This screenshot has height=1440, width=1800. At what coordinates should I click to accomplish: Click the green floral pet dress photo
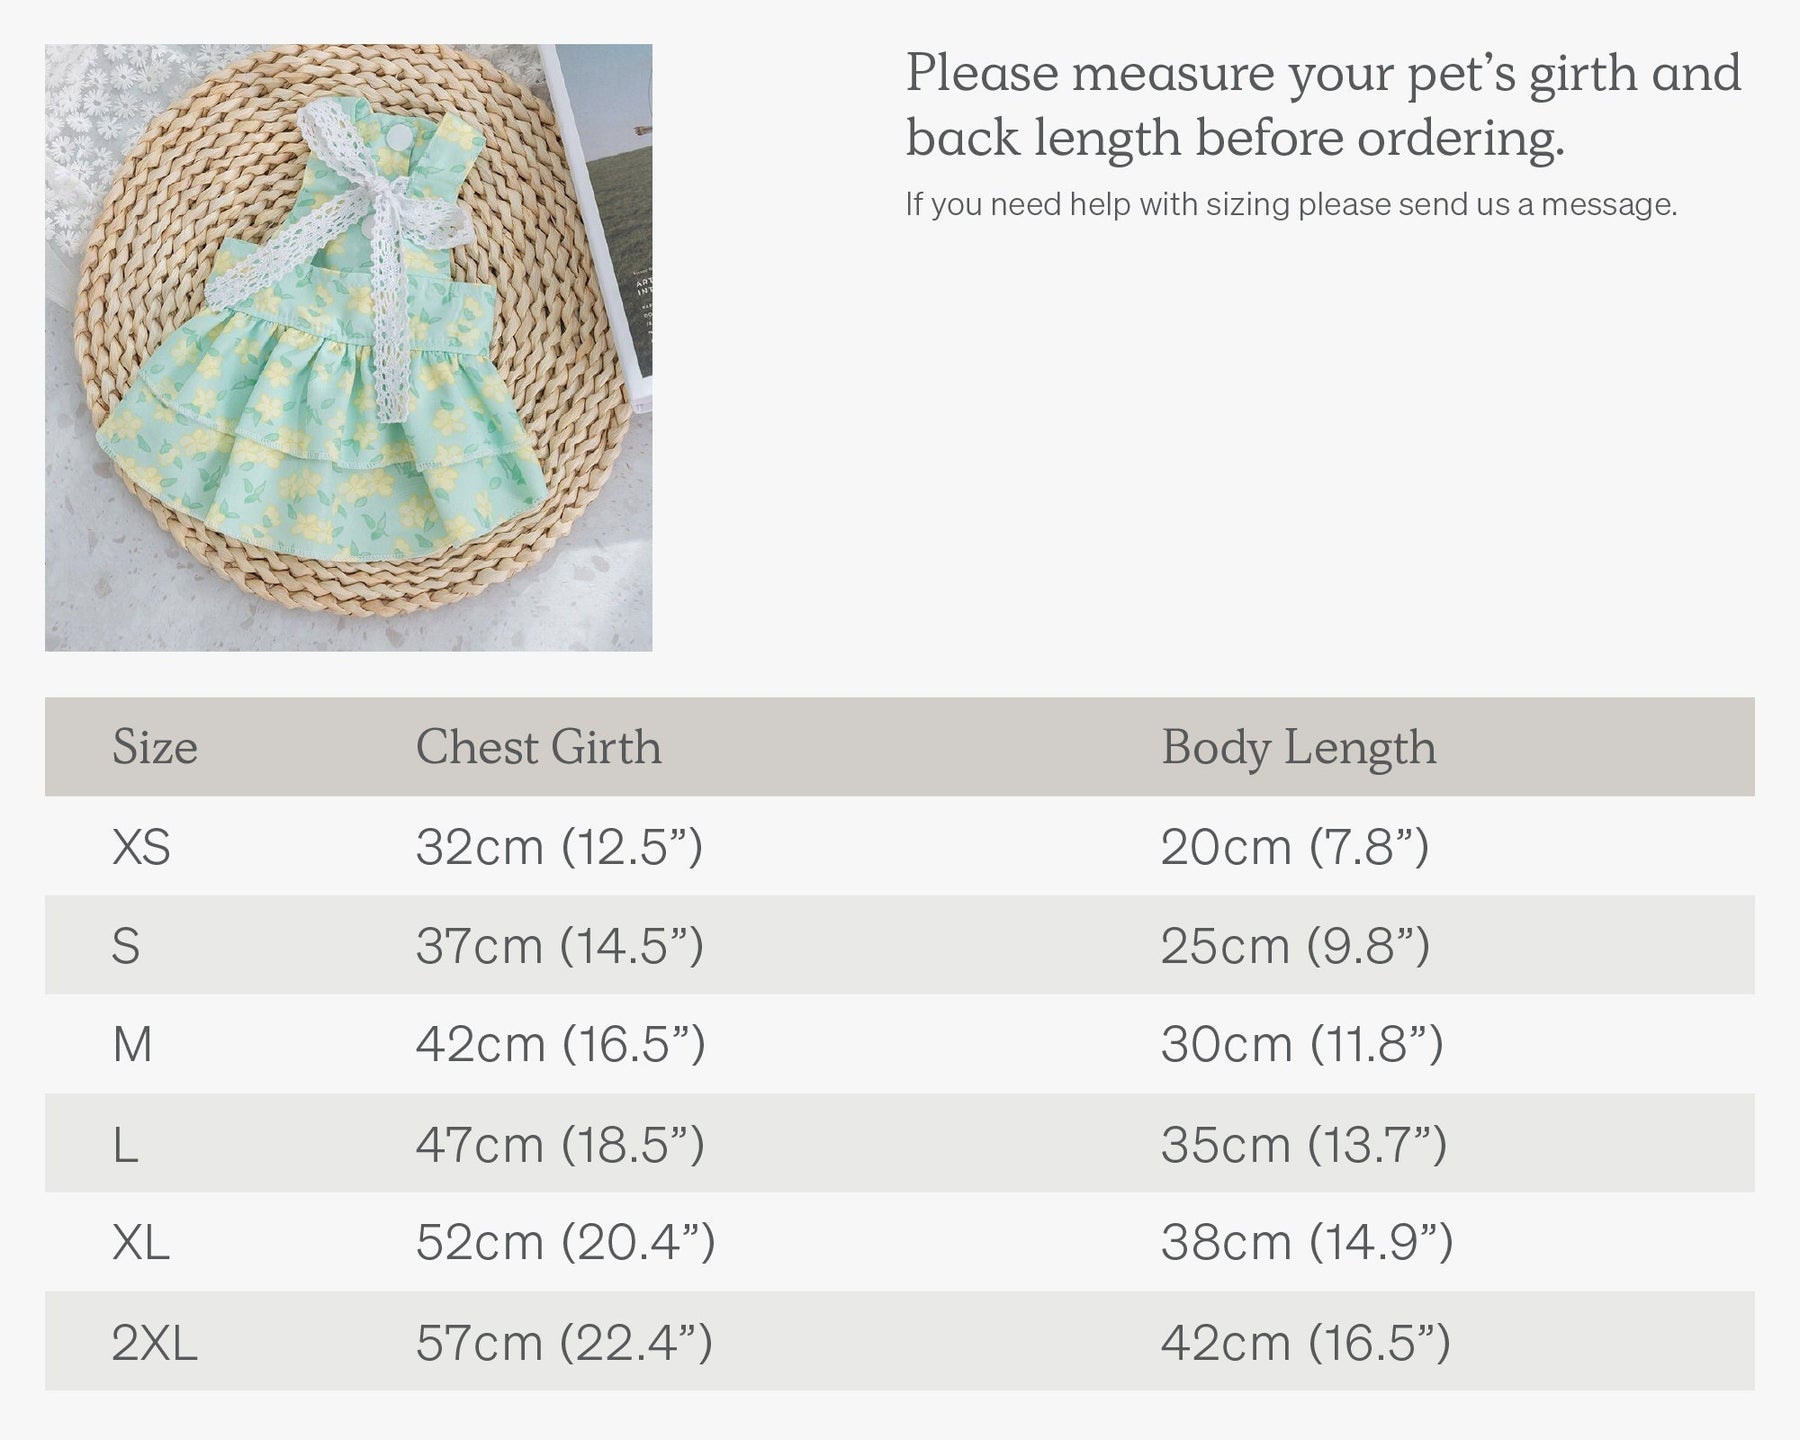click(x=348, y=347)
